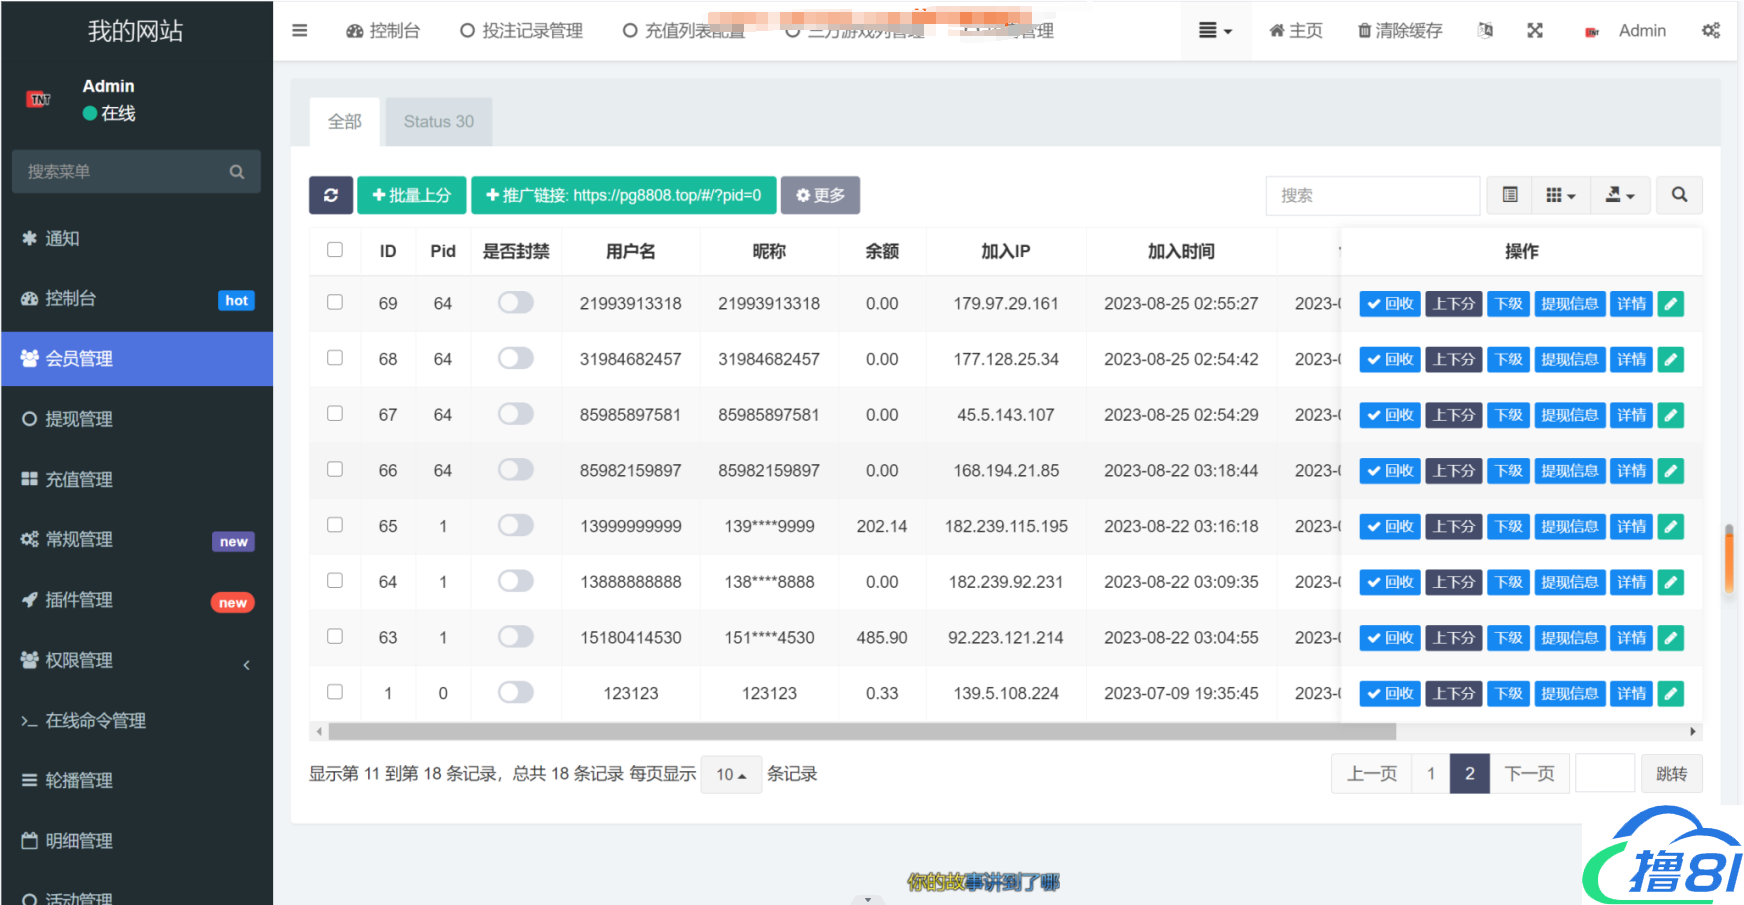Open the settings gears icon at top-right
This screenshot has width=1744, height=905.
point(1710,31)
